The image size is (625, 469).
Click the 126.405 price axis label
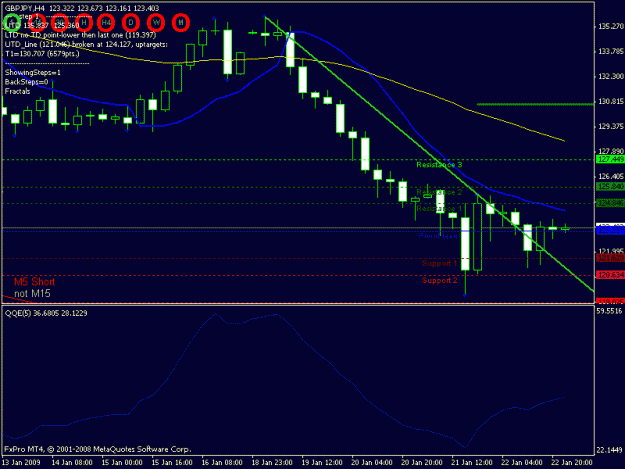pyautogui.click(x=610, y=176)
